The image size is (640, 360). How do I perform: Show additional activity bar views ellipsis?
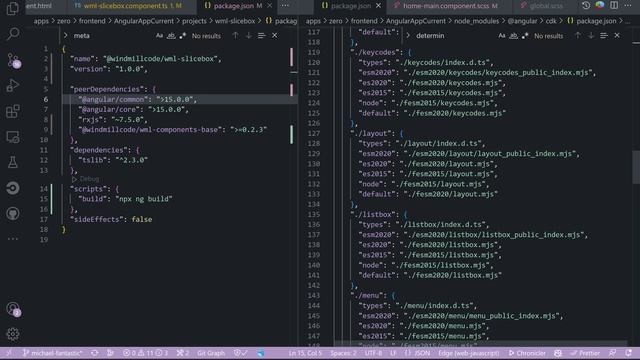click(13, 239)
